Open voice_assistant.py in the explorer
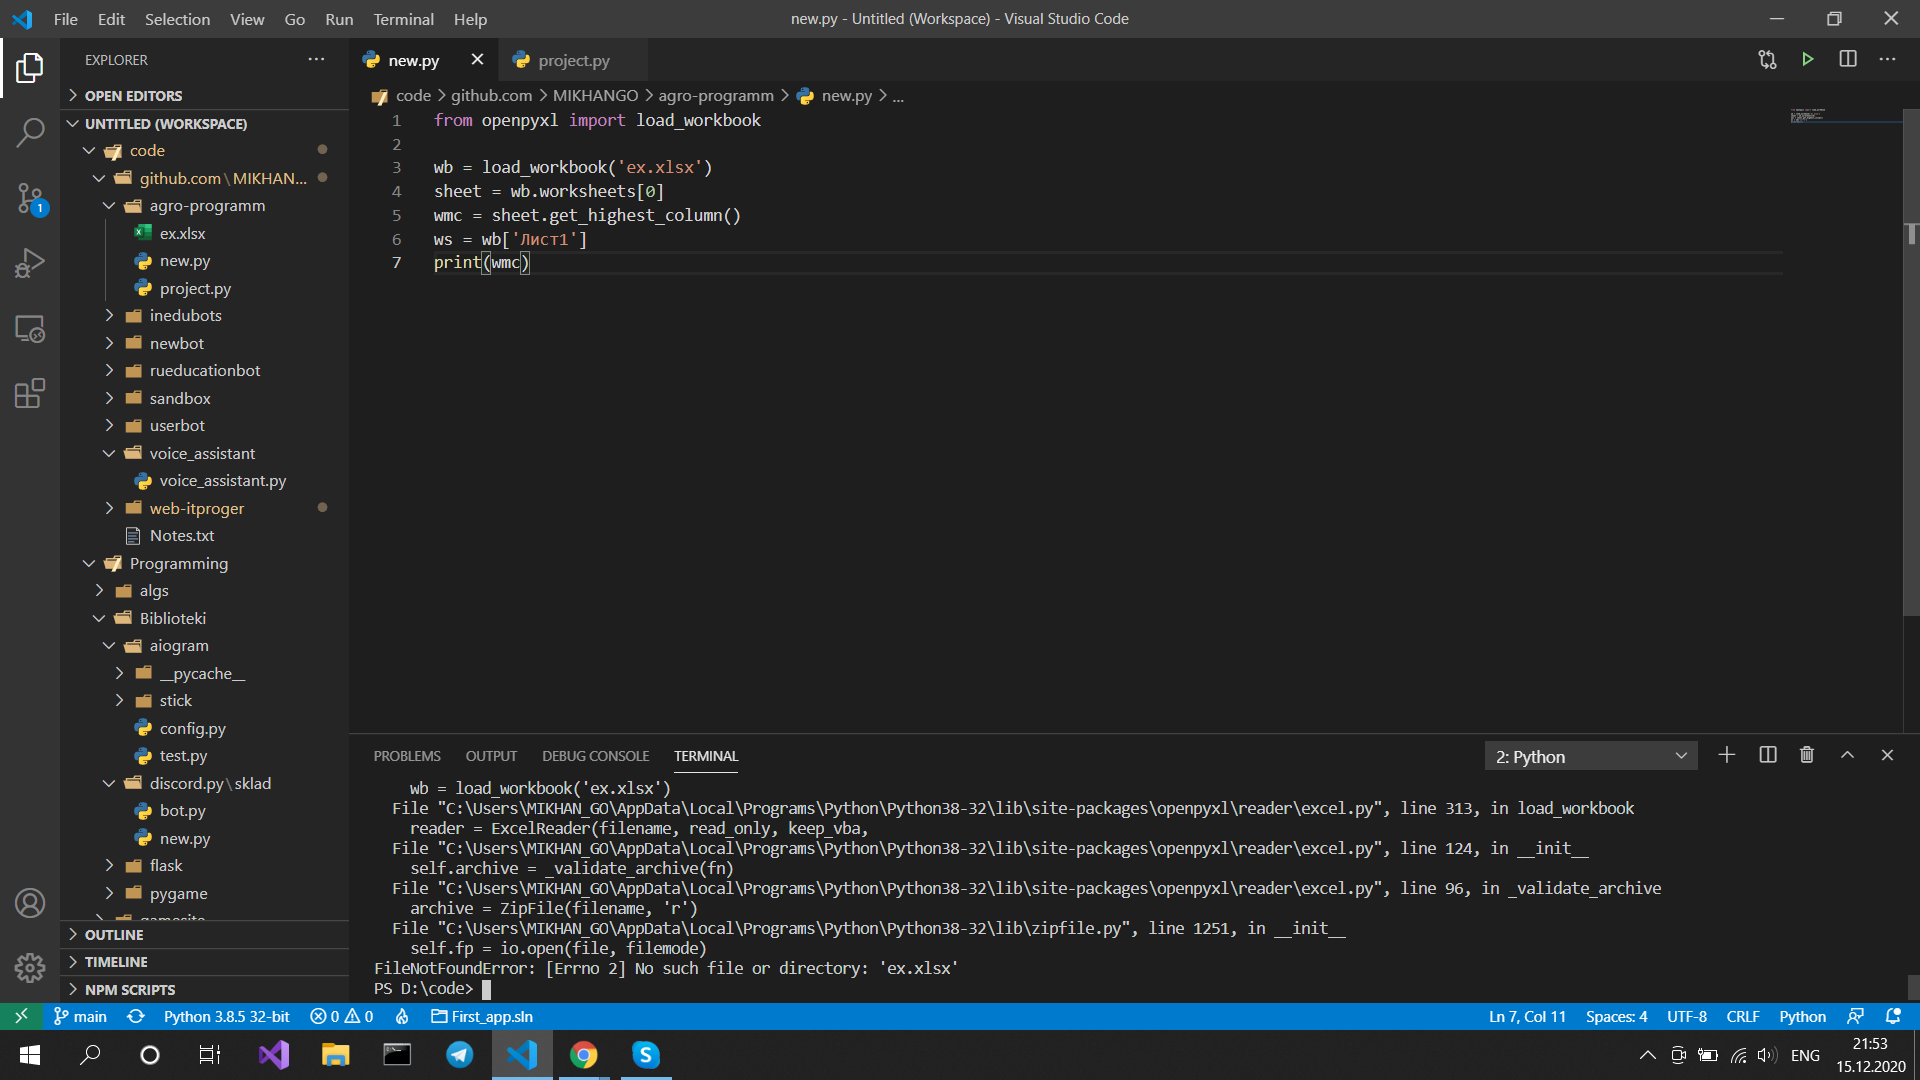Image resolution: width=1920 pixels, height=1080 pixels. coord(205,481)
